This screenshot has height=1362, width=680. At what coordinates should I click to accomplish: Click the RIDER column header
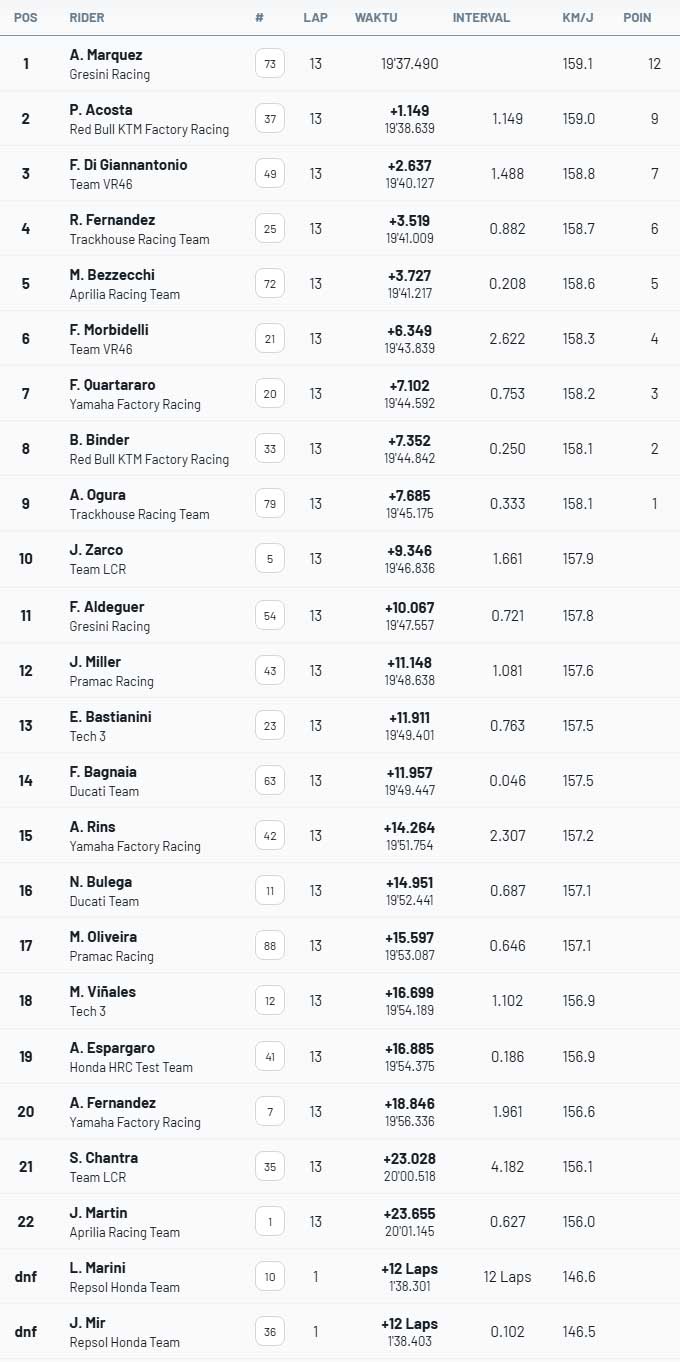(x=87, y=18)
